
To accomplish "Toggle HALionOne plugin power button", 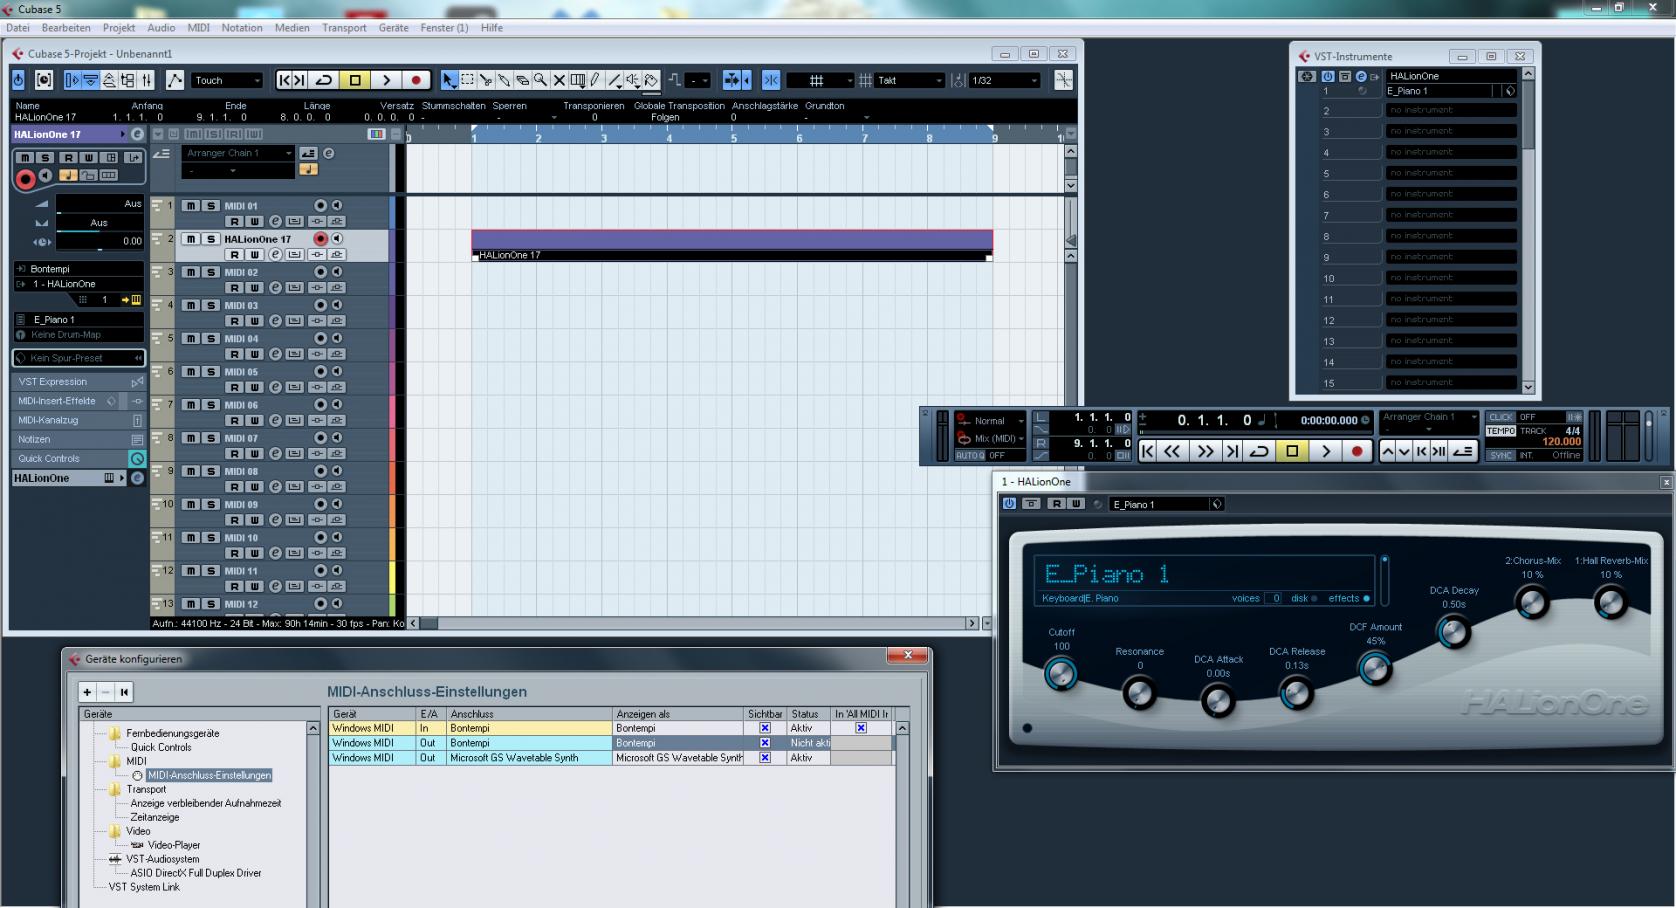I will pos(1009,504).
